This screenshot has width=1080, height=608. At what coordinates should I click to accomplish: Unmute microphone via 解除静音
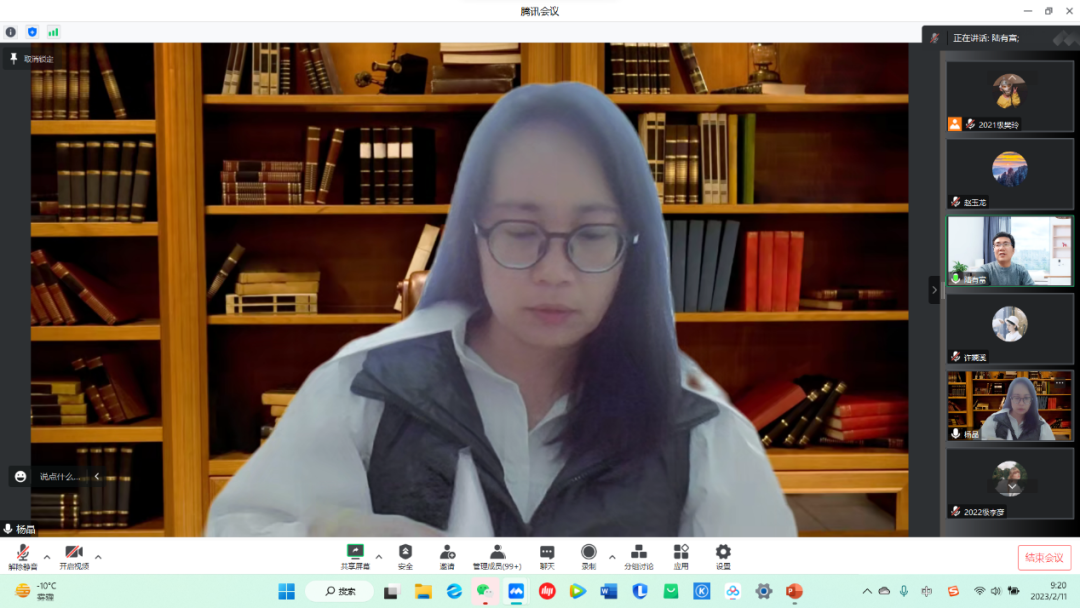click(x=22, y=556)
